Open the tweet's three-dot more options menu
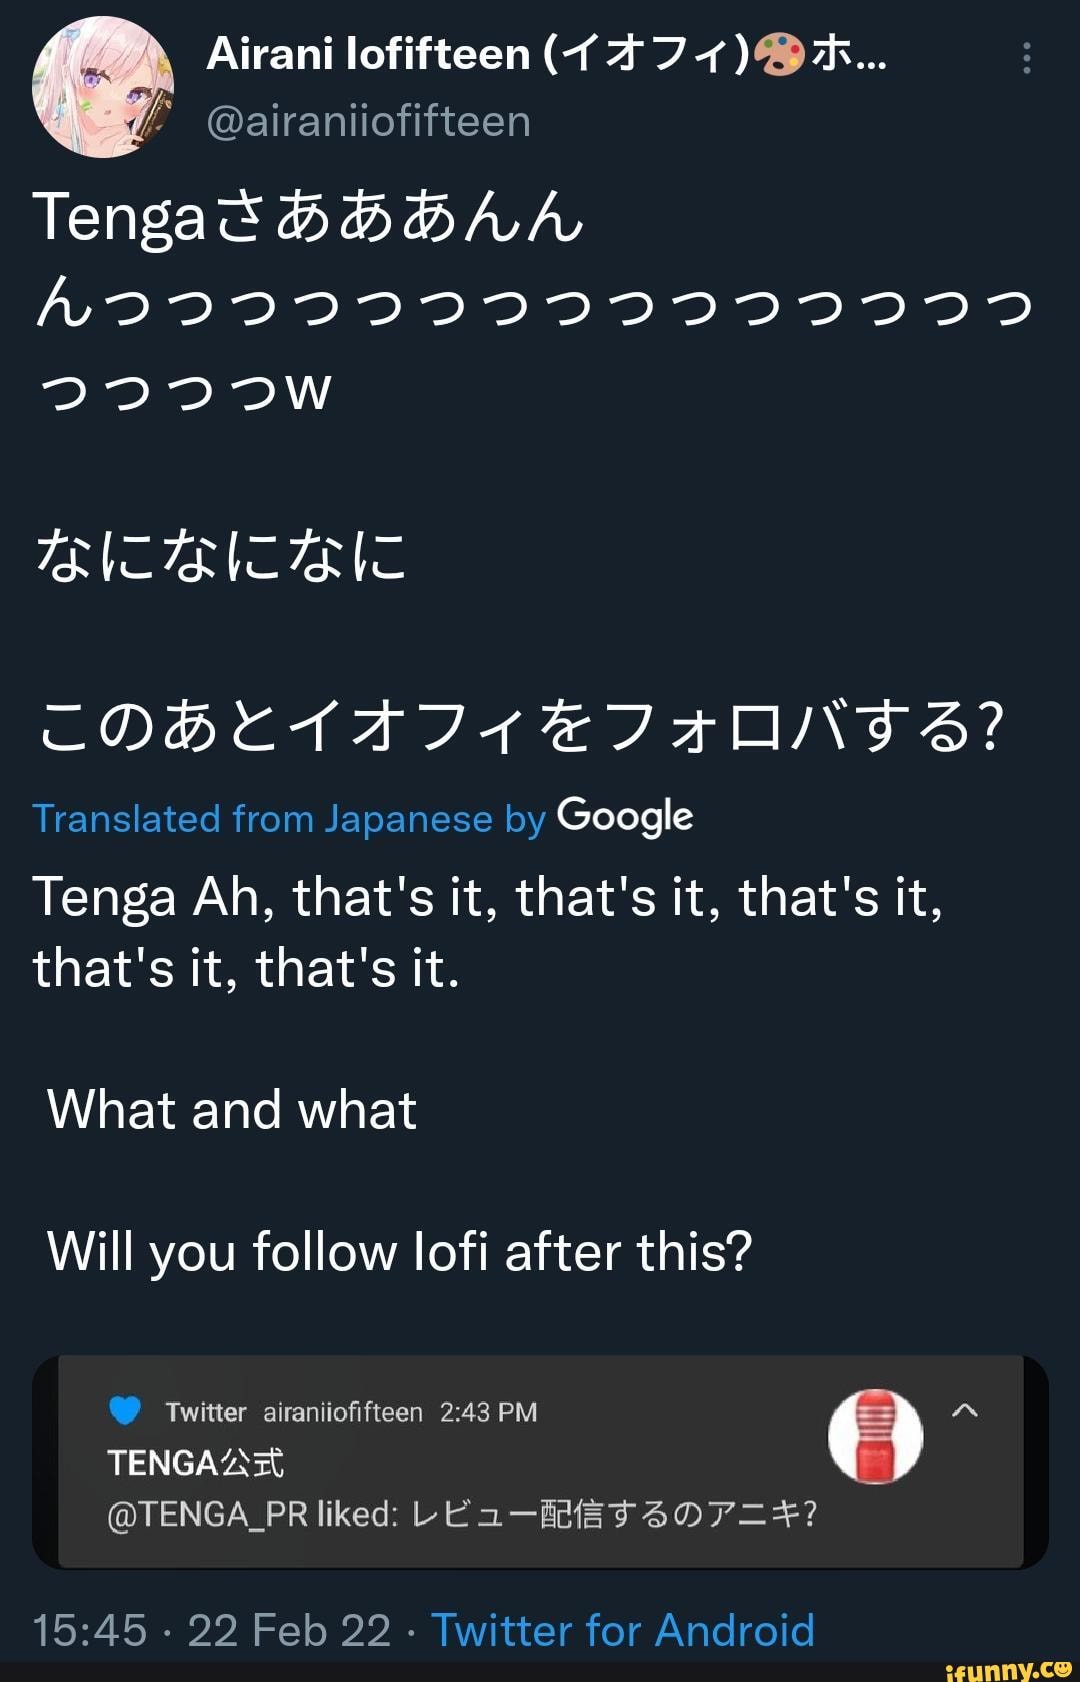The height and width of the screenshot is (1682, 1080). [1026, 59]
